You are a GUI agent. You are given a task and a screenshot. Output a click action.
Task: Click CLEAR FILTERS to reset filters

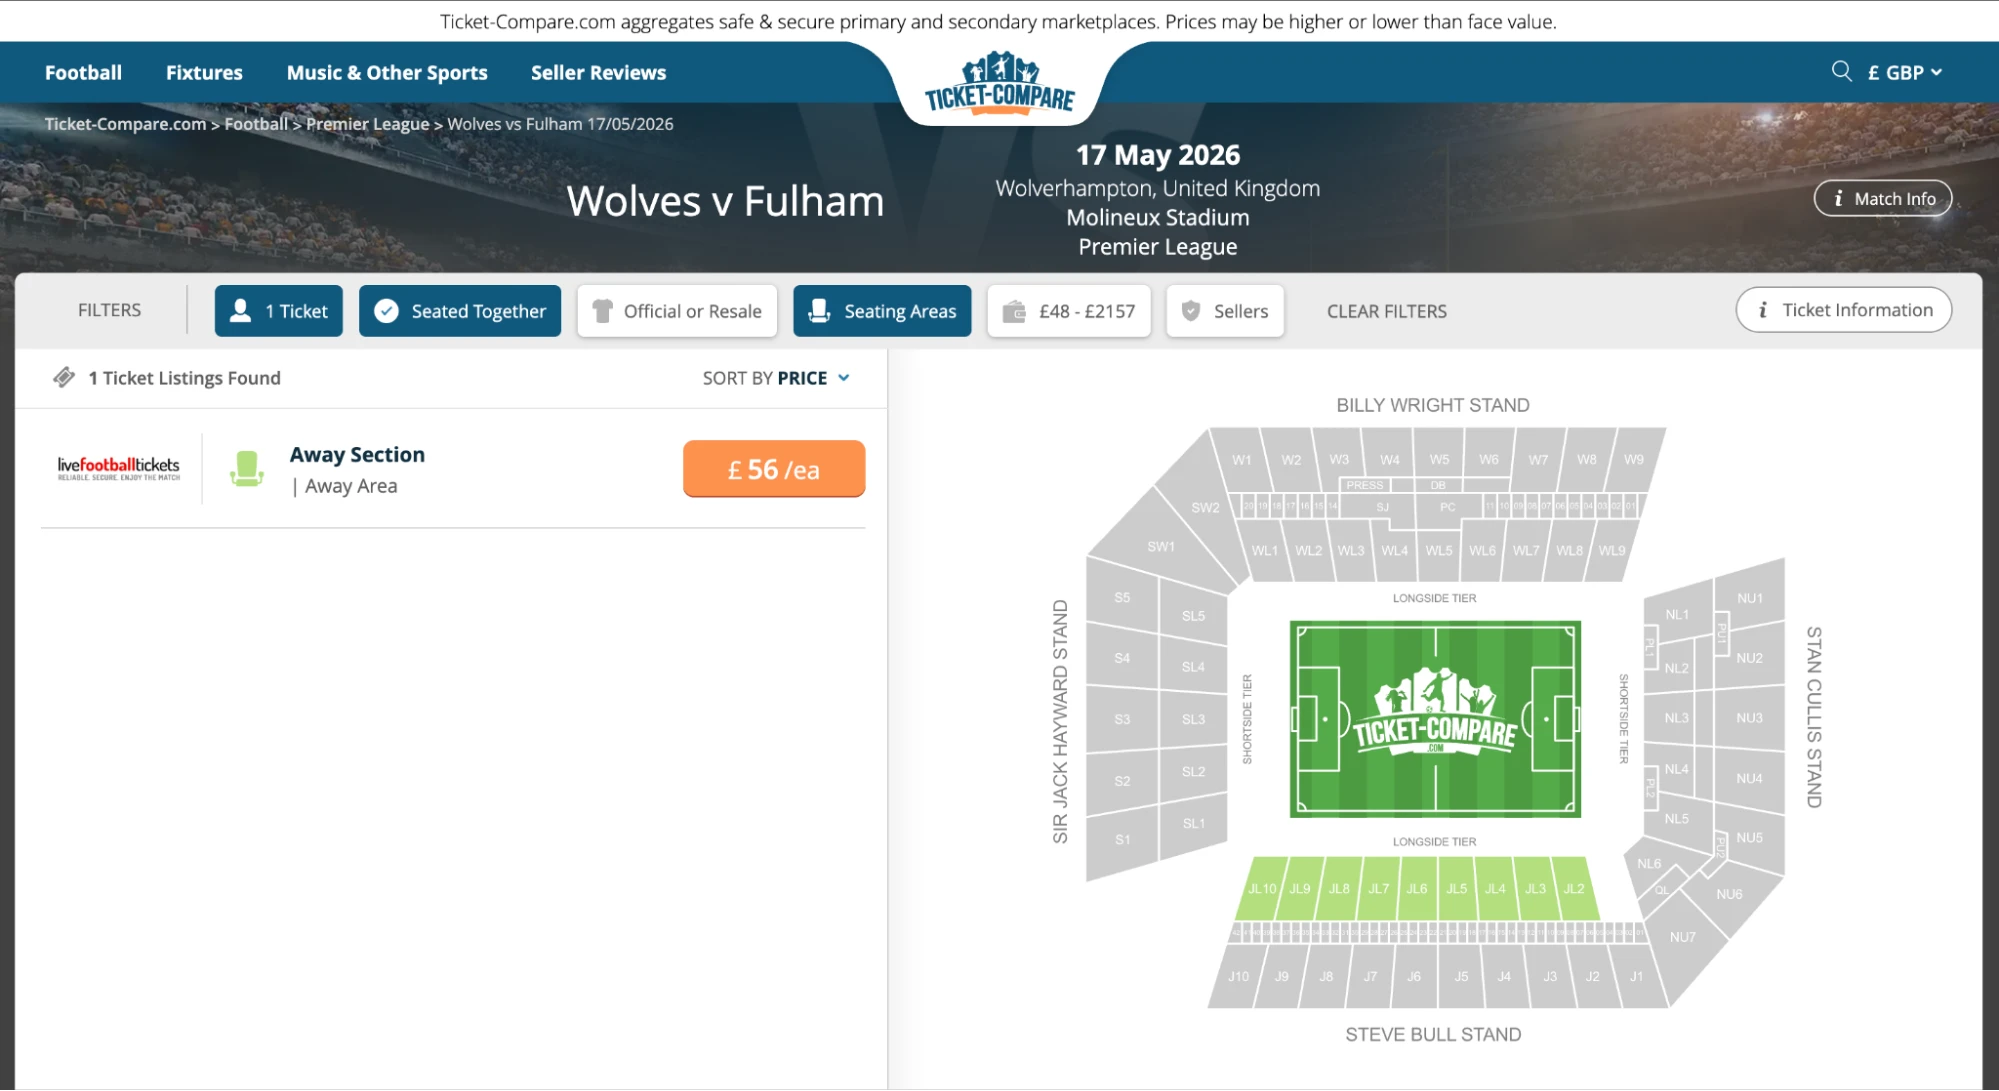(x=1387, y=311)
